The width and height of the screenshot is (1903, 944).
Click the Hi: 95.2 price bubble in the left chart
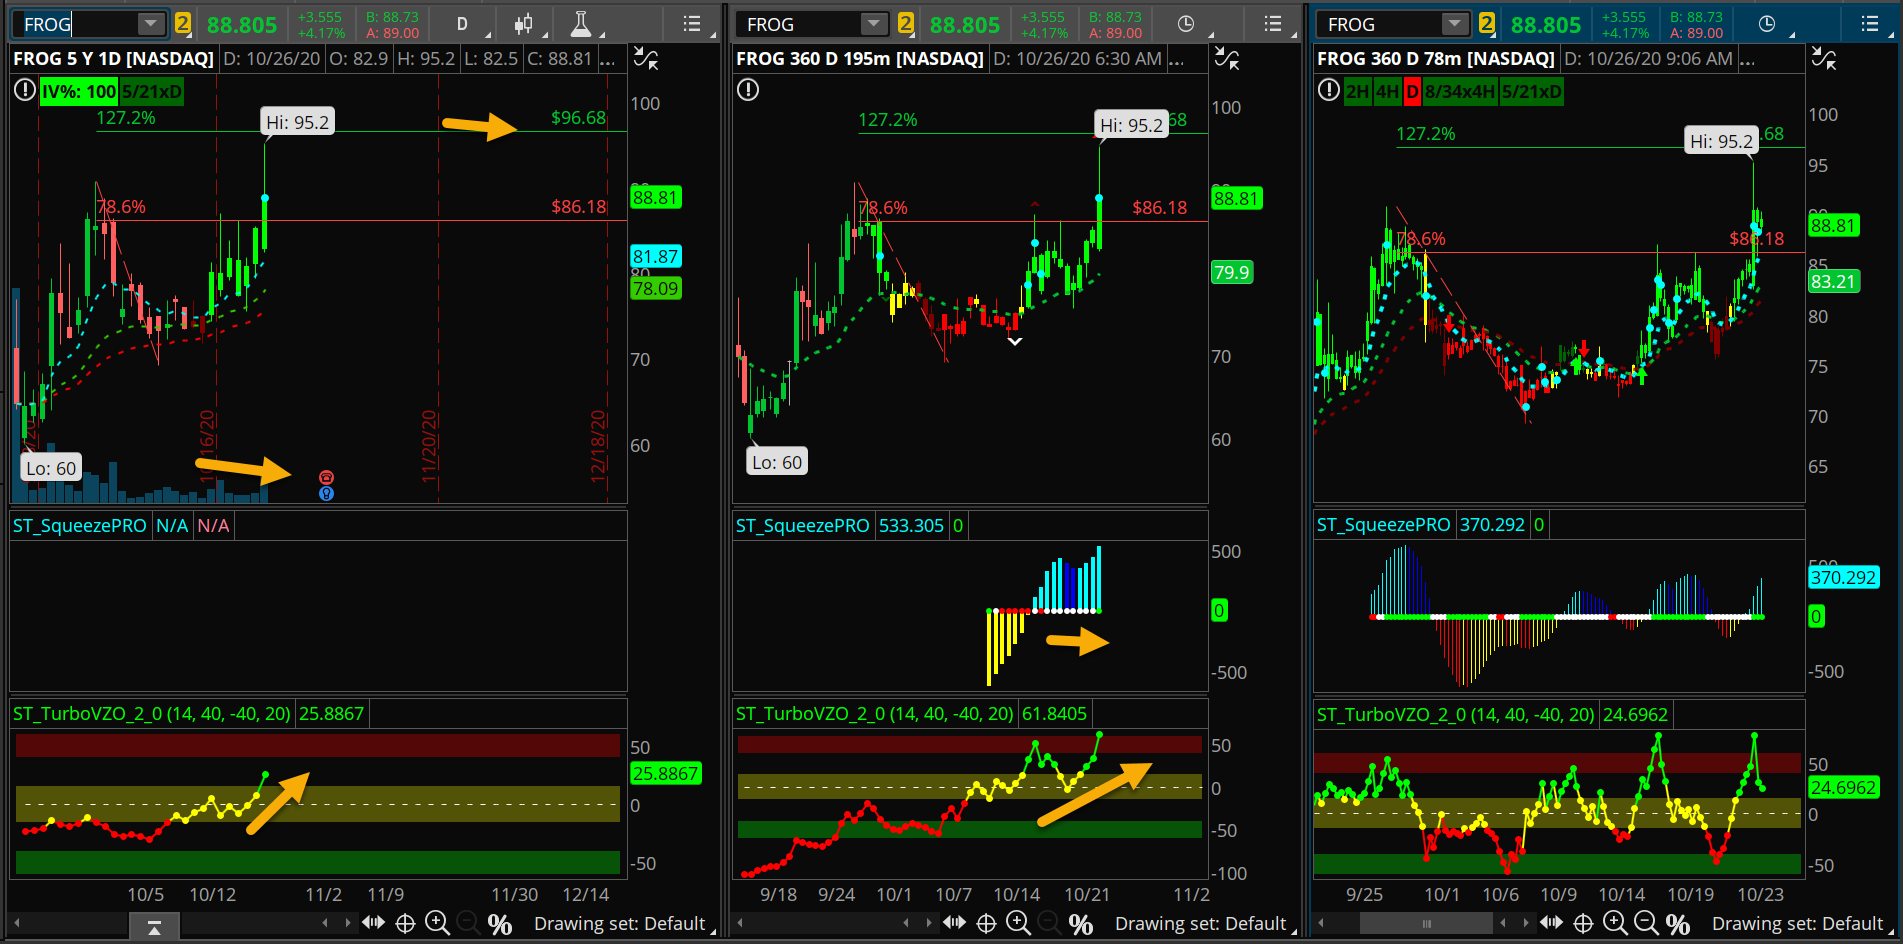coord(298,122)
